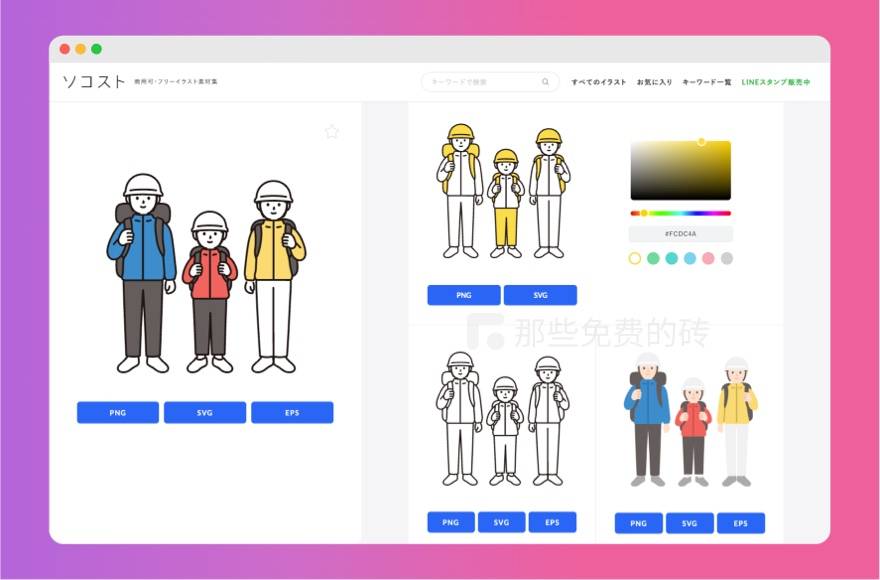The height and width of the screenshot is (580, 880).
Task: Click the #FCDC4A hex color field
Action: 680,234
